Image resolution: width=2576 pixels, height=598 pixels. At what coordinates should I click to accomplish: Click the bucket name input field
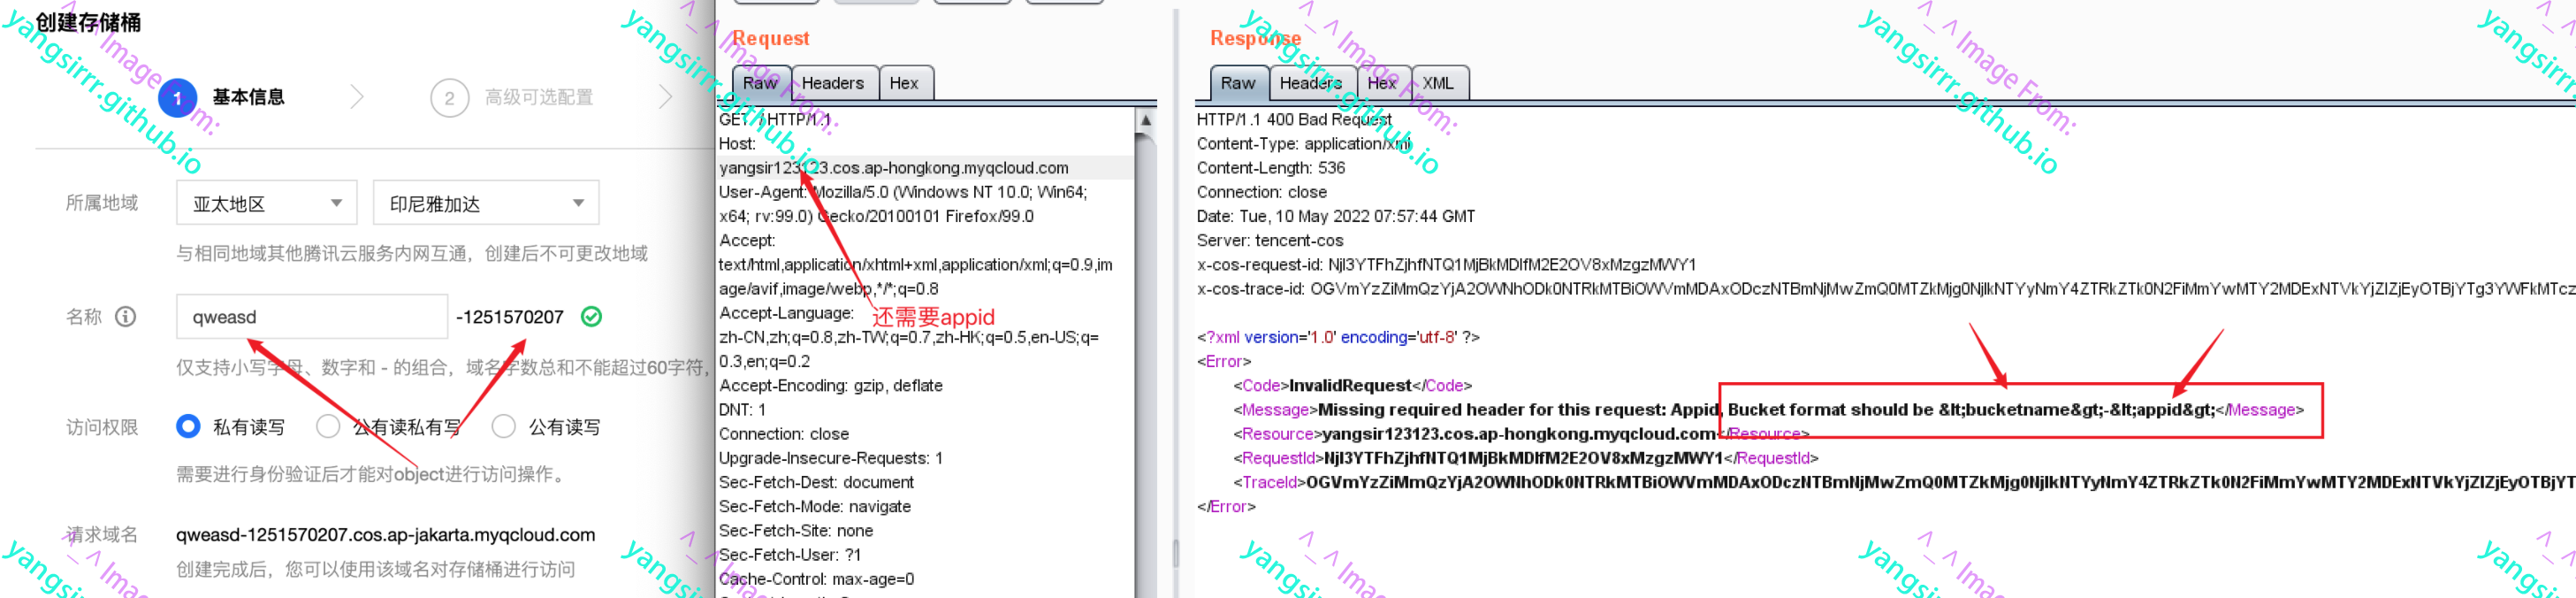pos(312,317)
